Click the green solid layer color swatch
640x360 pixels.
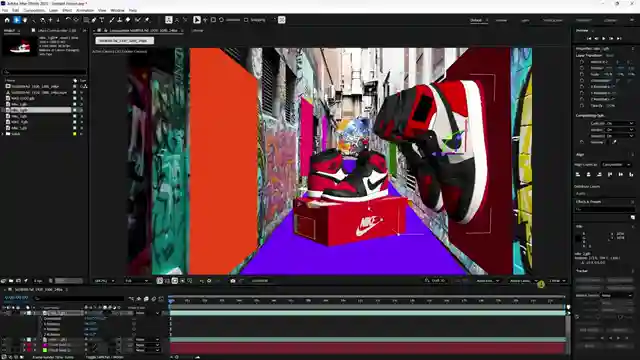click(45, 350)
